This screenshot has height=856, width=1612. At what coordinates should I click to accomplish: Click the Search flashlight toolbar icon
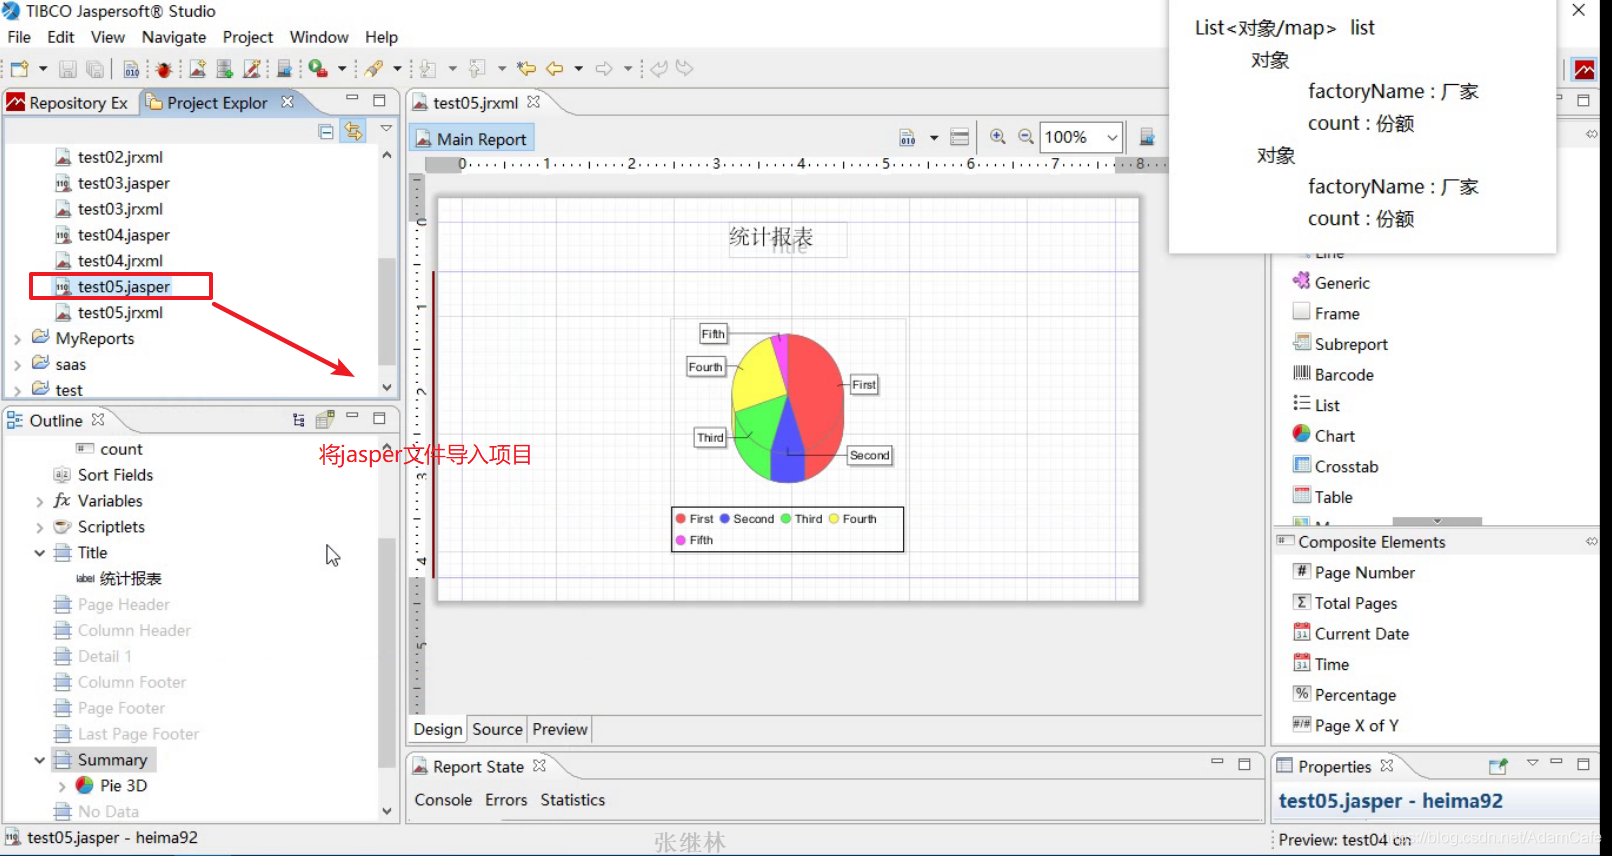(x=374, y=69)
